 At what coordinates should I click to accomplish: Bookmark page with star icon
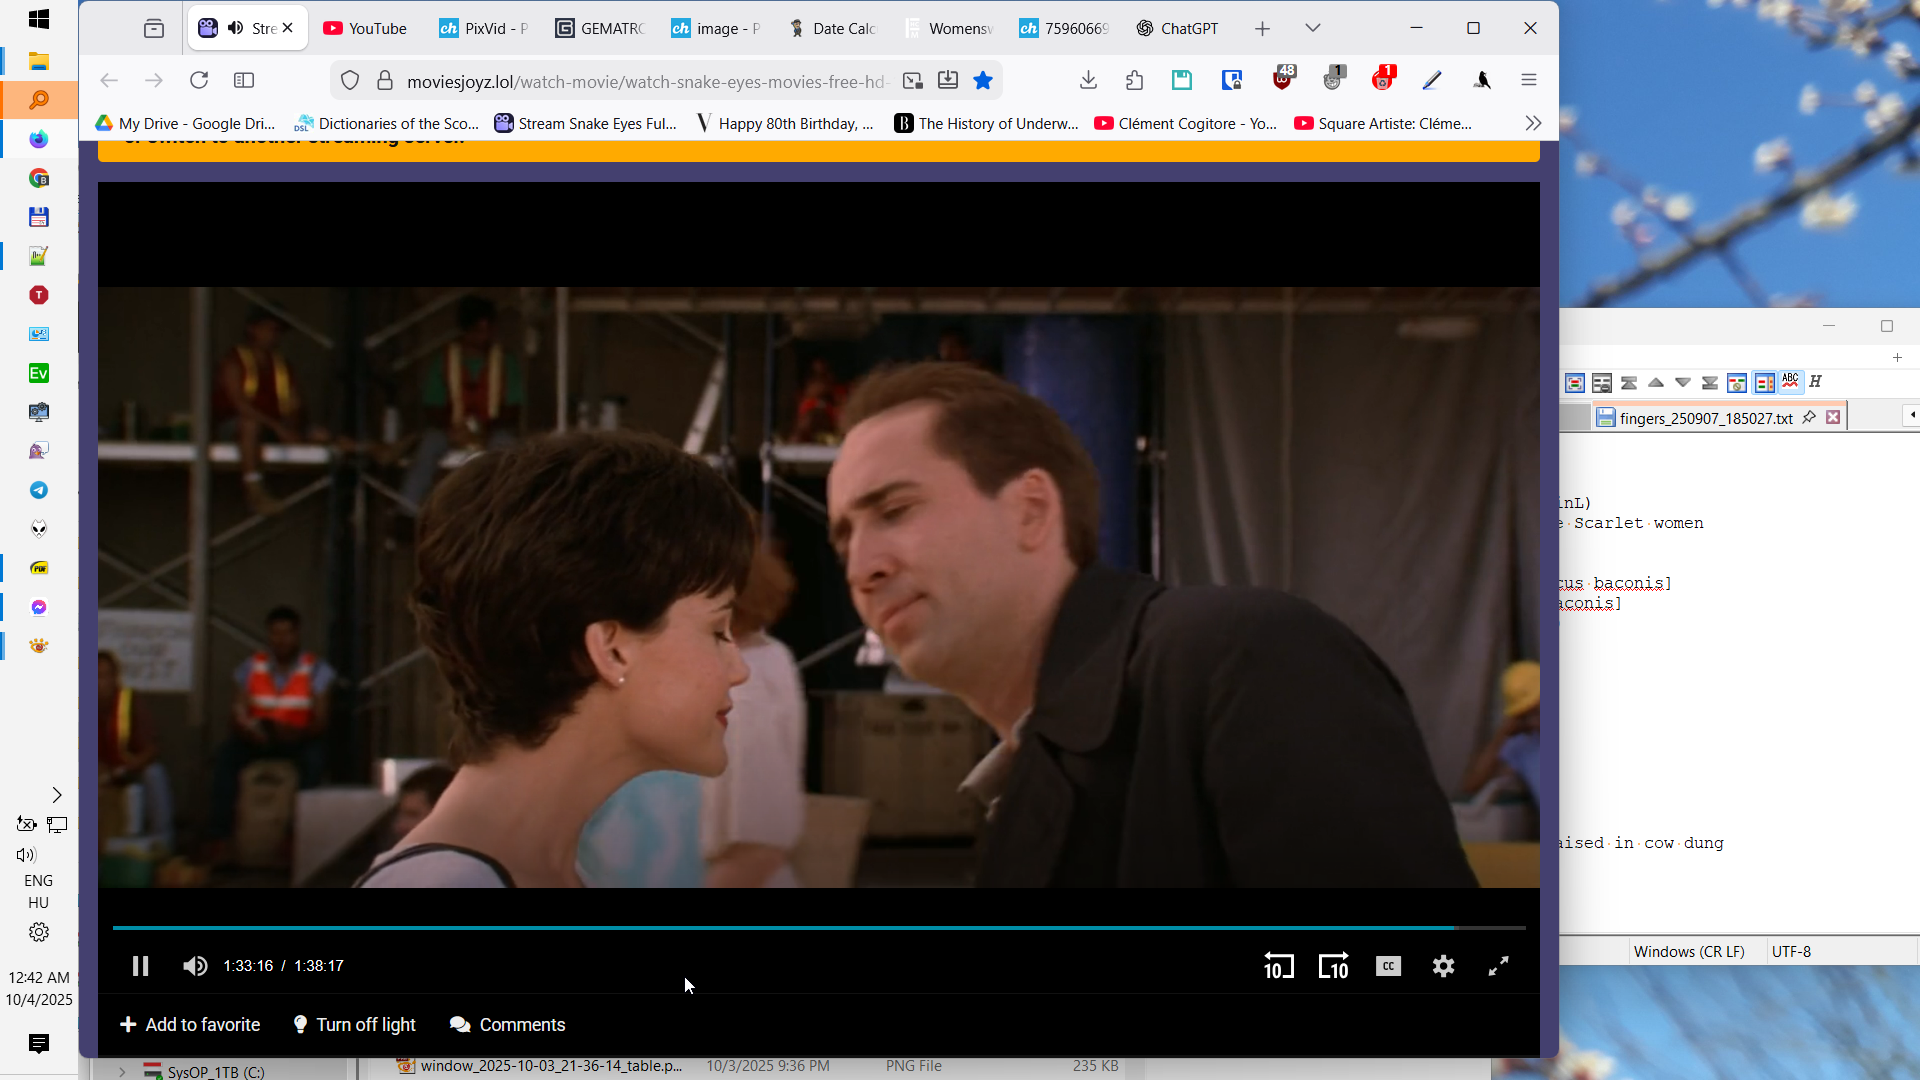click(x=983, y=81)
